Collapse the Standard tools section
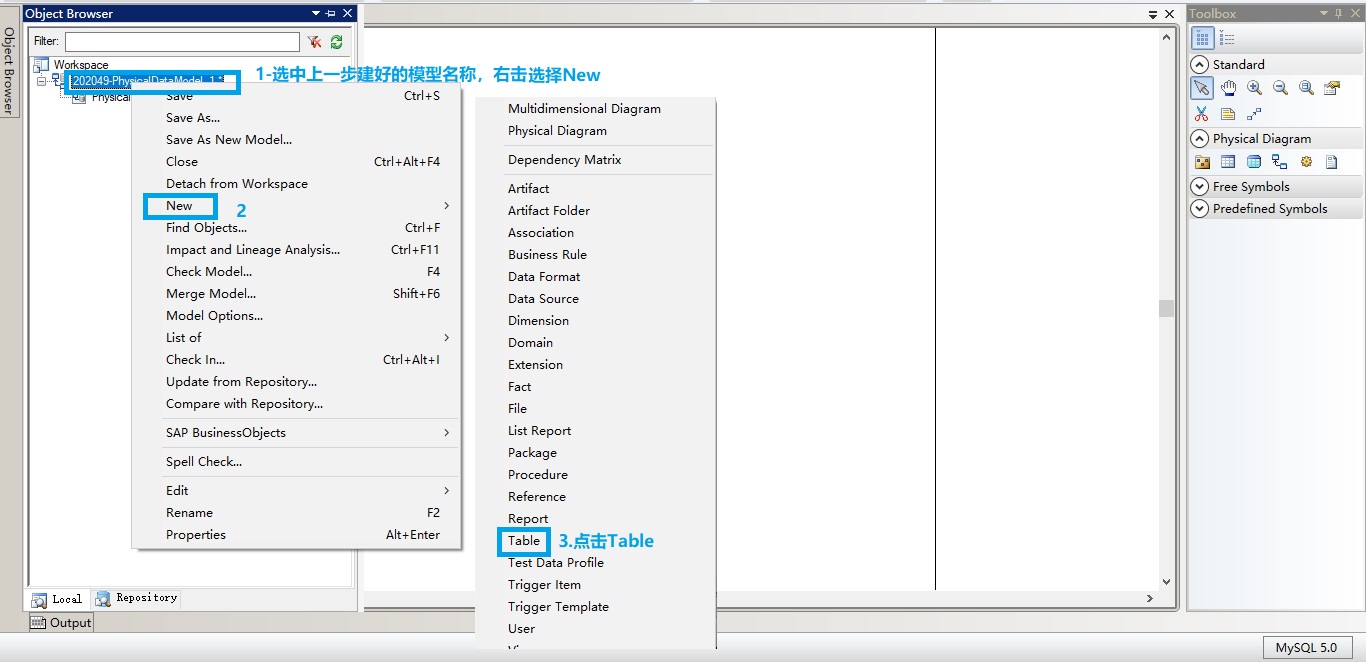This screenshot has height=662, width=1366. [1200, 64]
